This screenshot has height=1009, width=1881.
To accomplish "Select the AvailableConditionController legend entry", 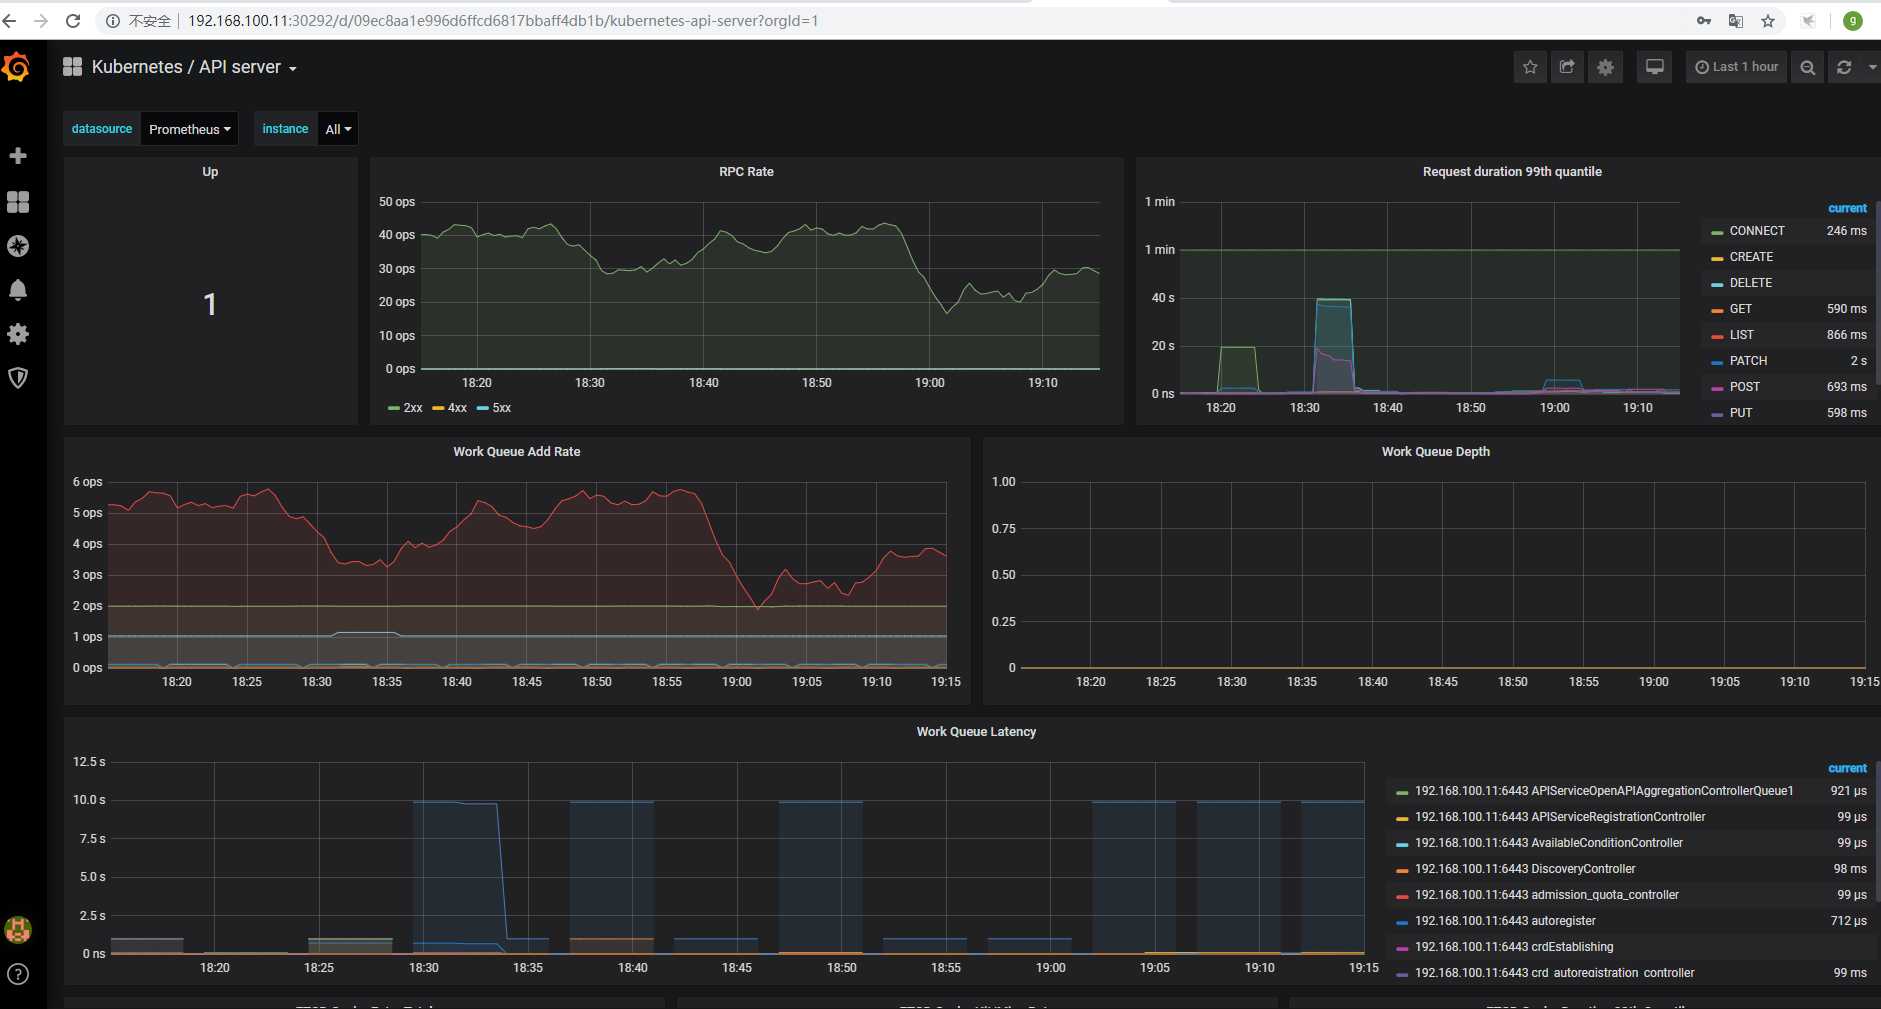I will pos(1549,843).
